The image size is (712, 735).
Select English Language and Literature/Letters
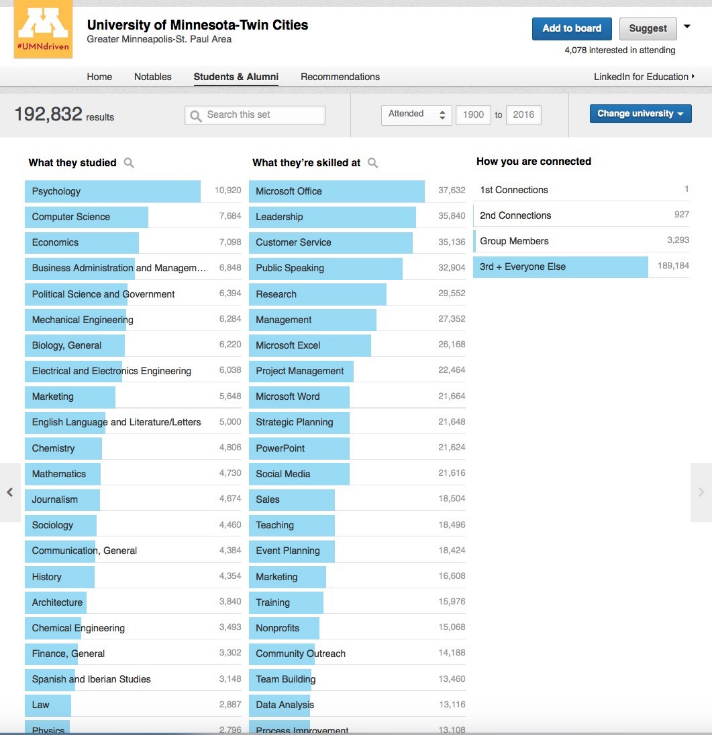coord(133,422)
